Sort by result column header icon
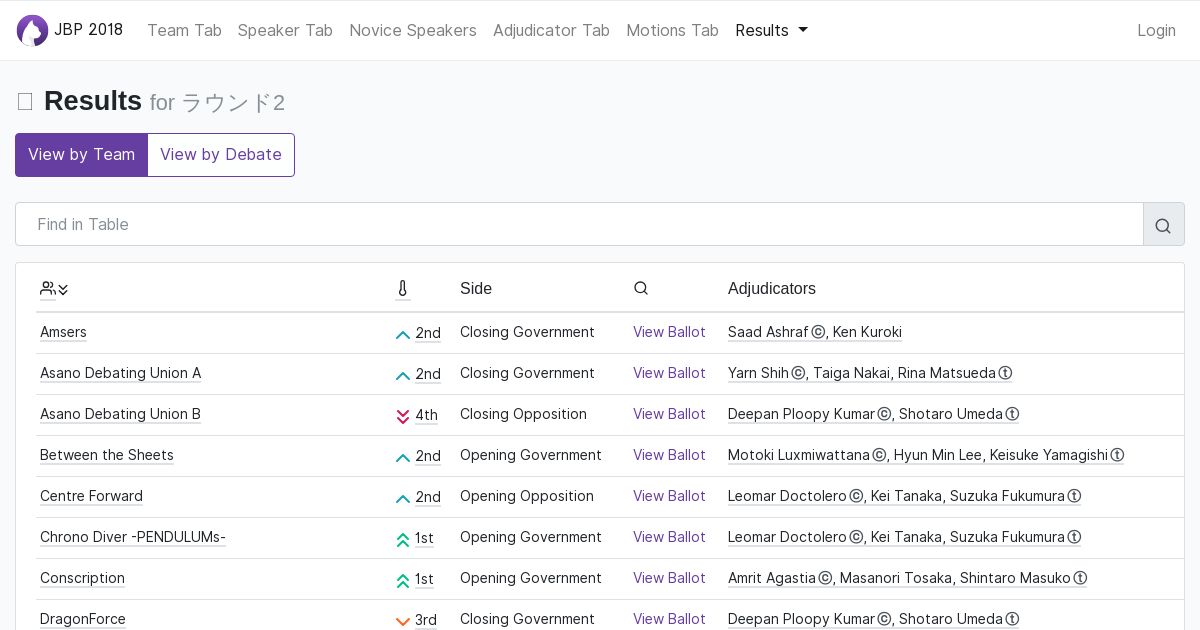 [403, 289]
